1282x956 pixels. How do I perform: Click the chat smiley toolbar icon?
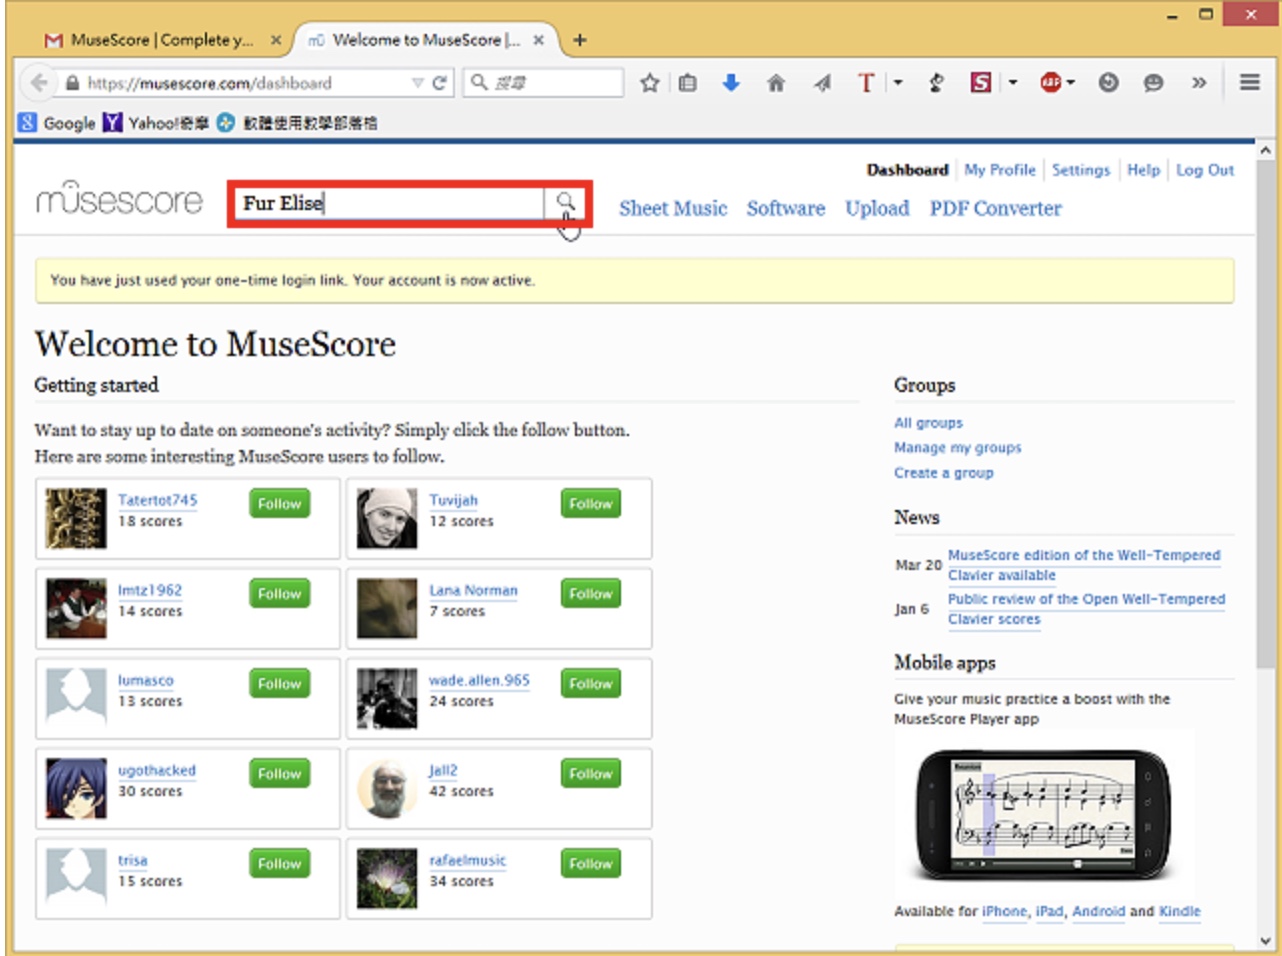coord(1153,83)
